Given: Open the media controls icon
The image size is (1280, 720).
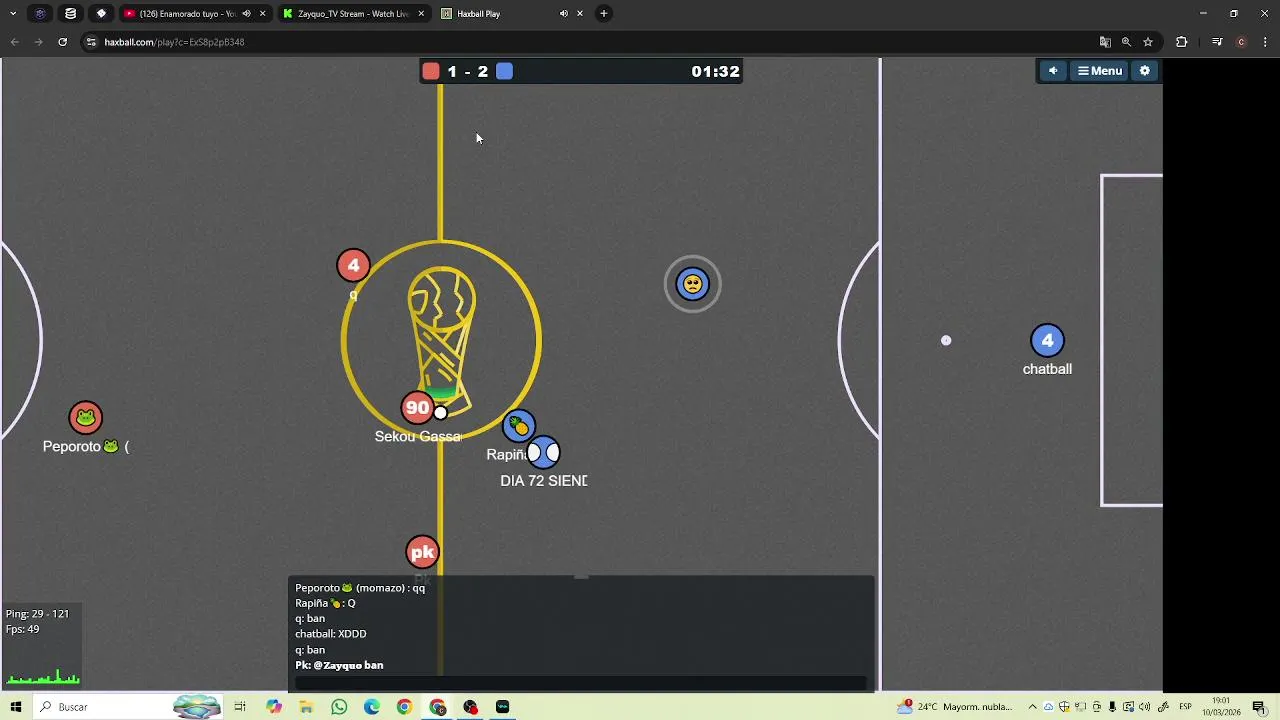Looking at the screenshot, I should click(1217, 42).
